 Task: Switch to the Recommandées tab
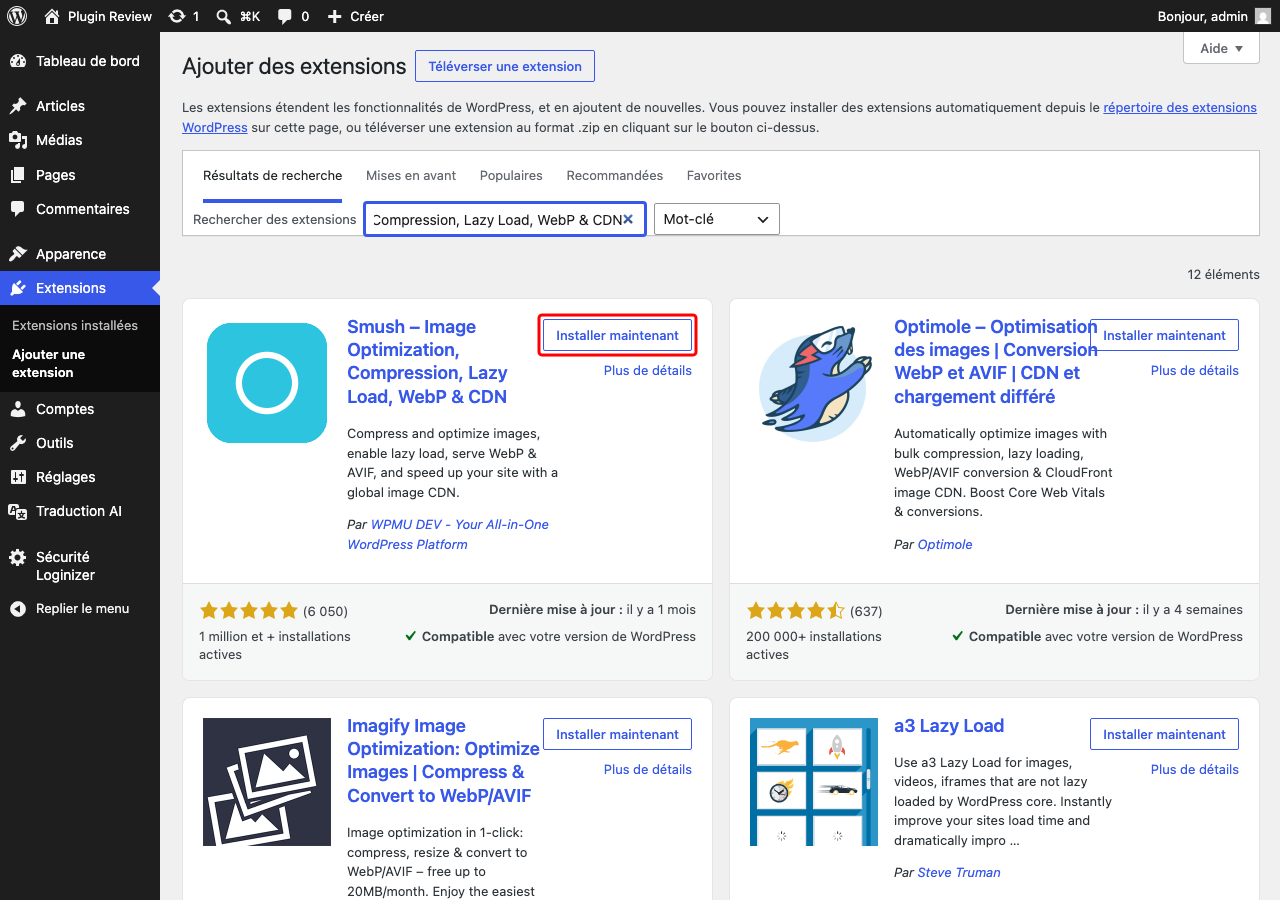tap(615, 176)
